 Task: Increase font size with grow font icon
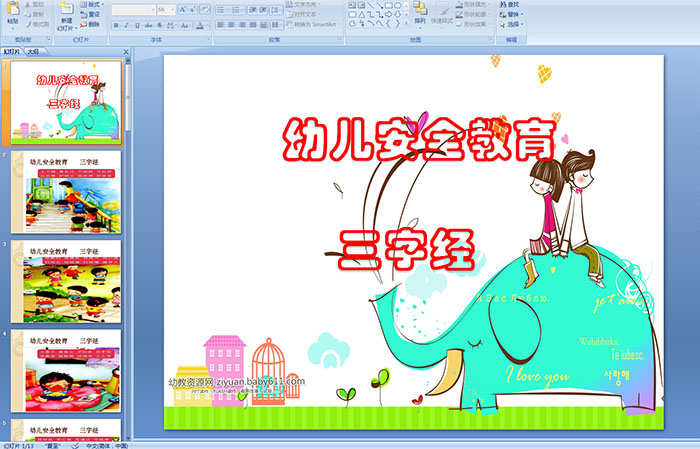(x=183, y=9)
